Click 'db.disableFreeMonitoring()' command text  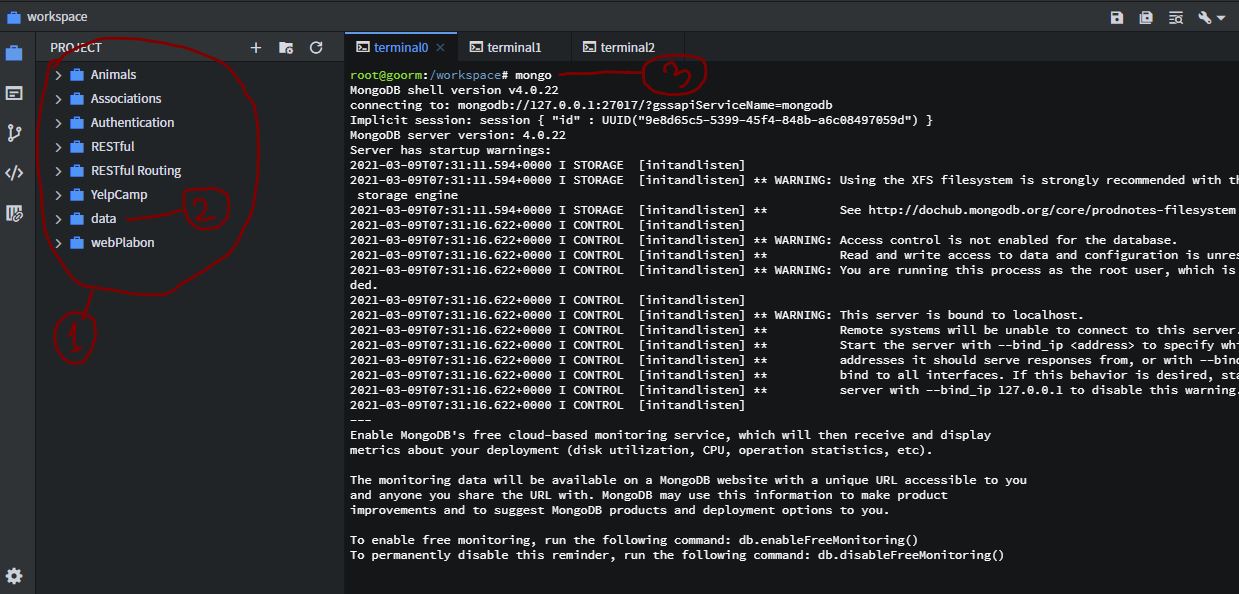tap(911, 556)
